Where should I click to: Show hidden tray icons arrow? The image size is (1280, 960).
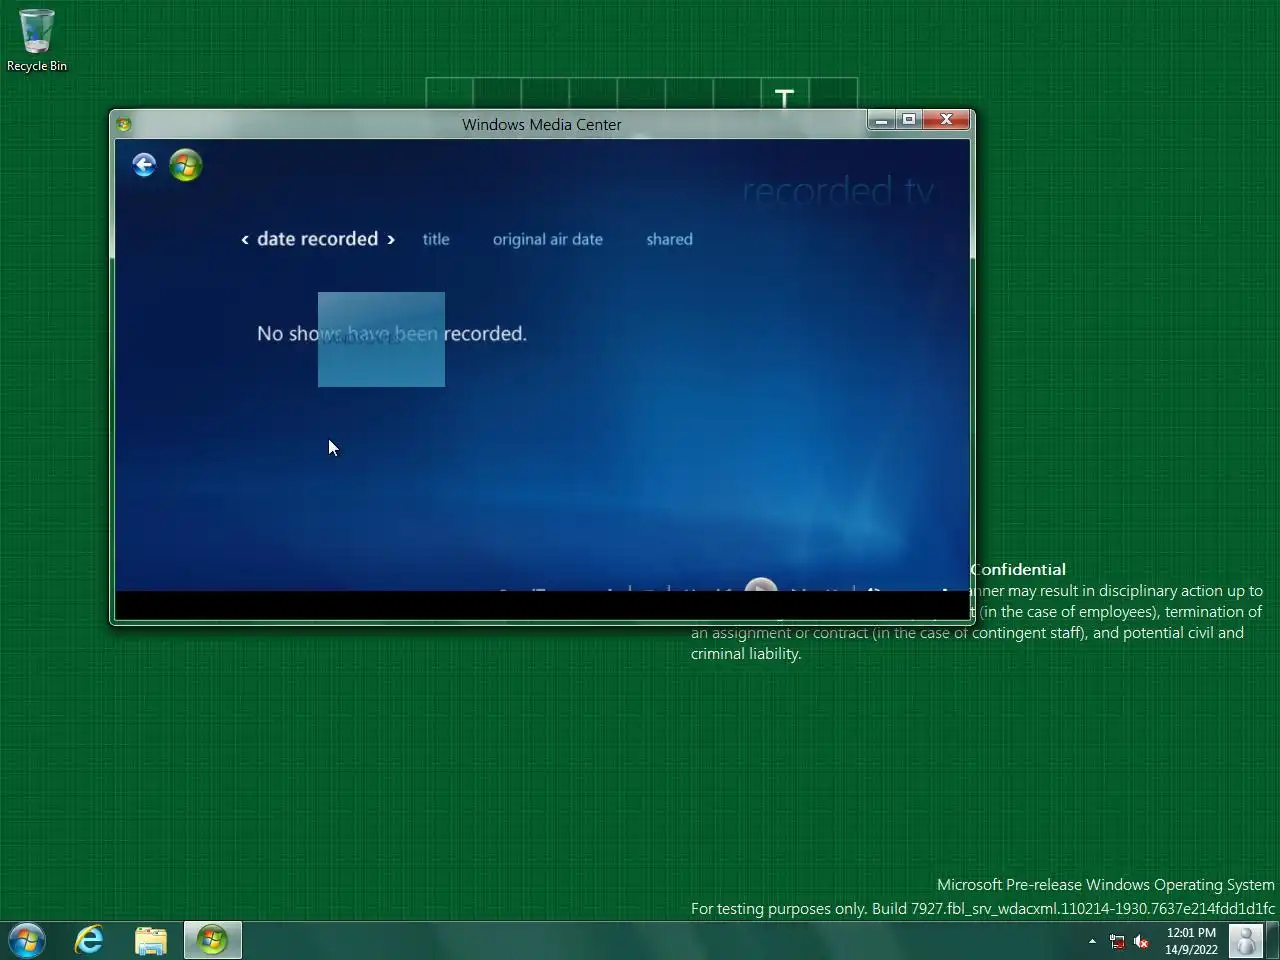(x=1092, y=941)
